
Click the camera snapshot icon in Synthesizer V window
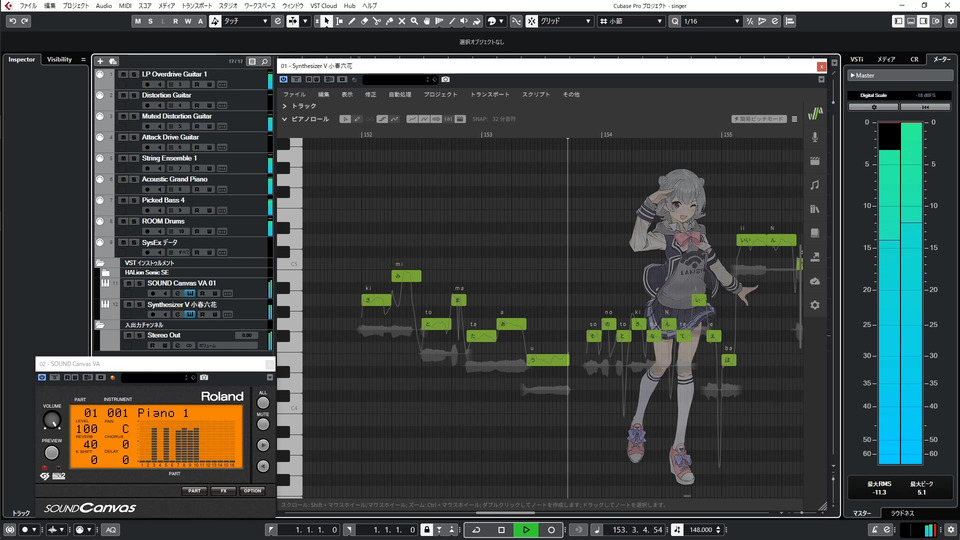[x=445, y=80]
